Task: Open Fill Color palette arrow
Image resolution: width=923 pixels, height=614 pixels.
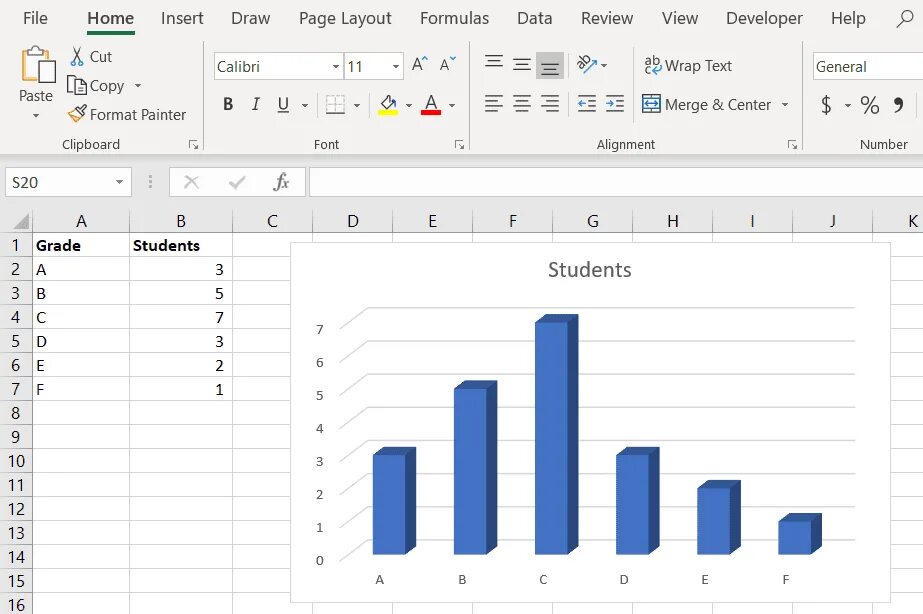Action: 409,106
